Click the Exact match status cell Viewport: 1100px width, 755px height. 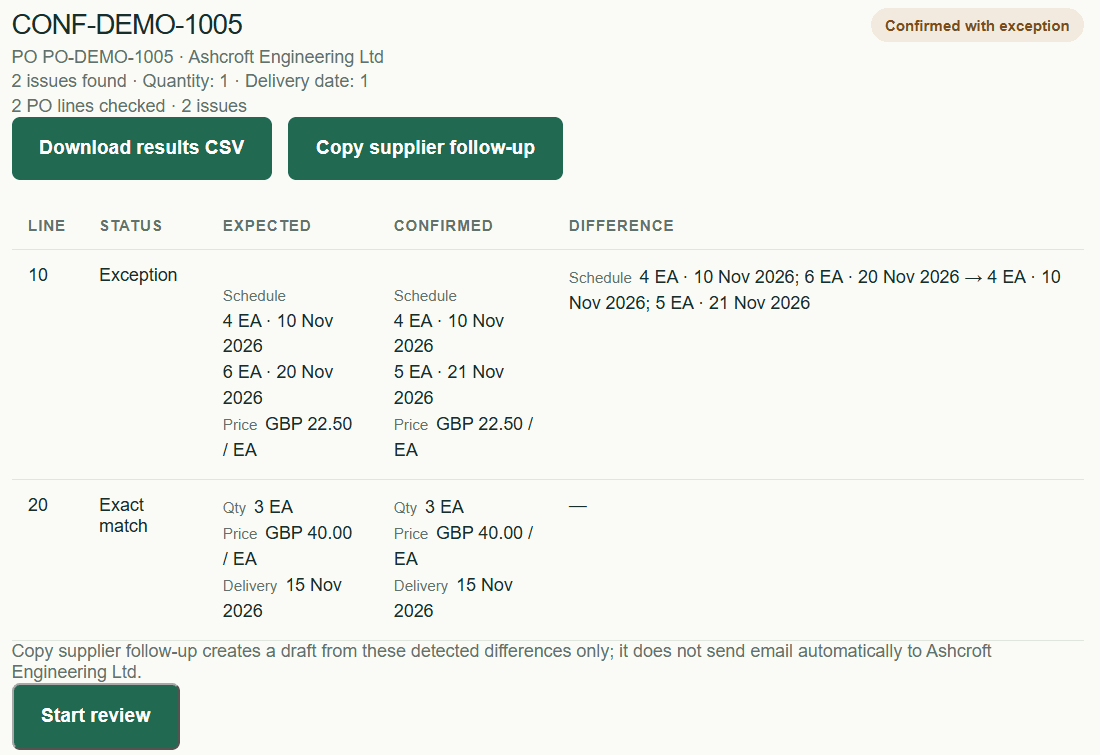pyautogui.click(x=123, y=516)
